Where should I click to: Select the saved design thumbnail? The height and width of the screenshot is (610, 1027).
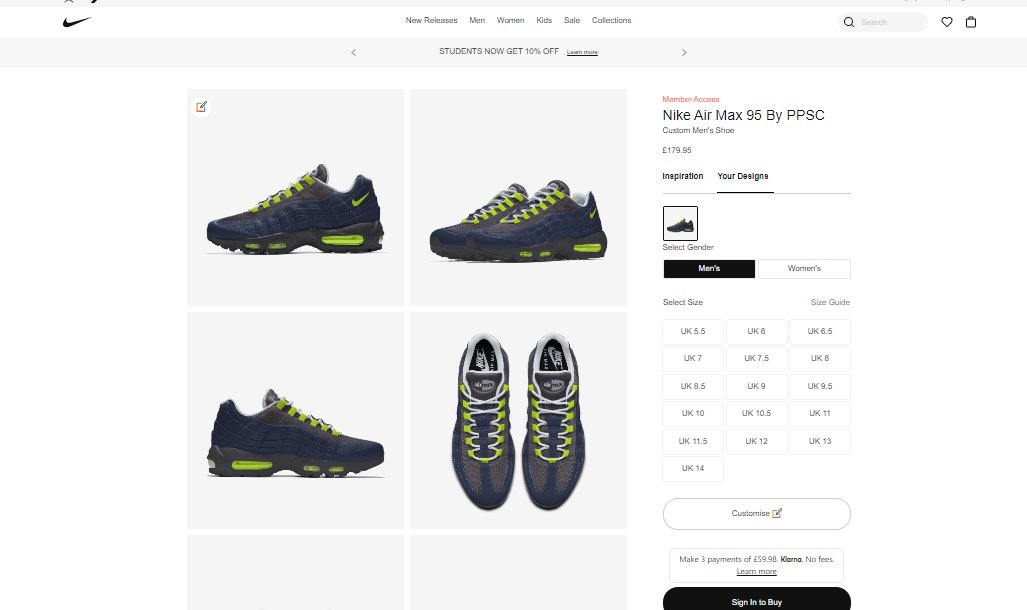680,223
